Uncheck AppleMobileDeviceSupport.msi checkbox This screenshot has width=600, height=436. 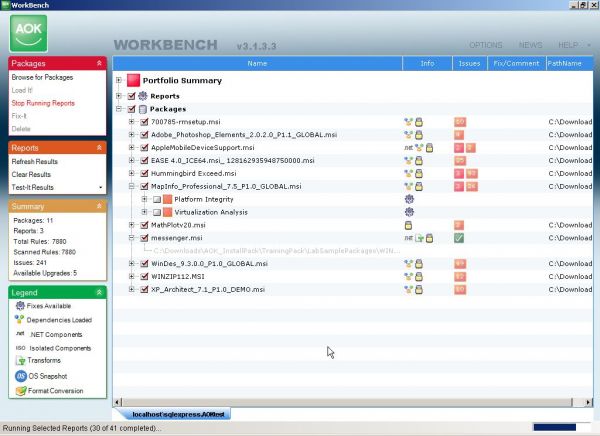point(144,148)
